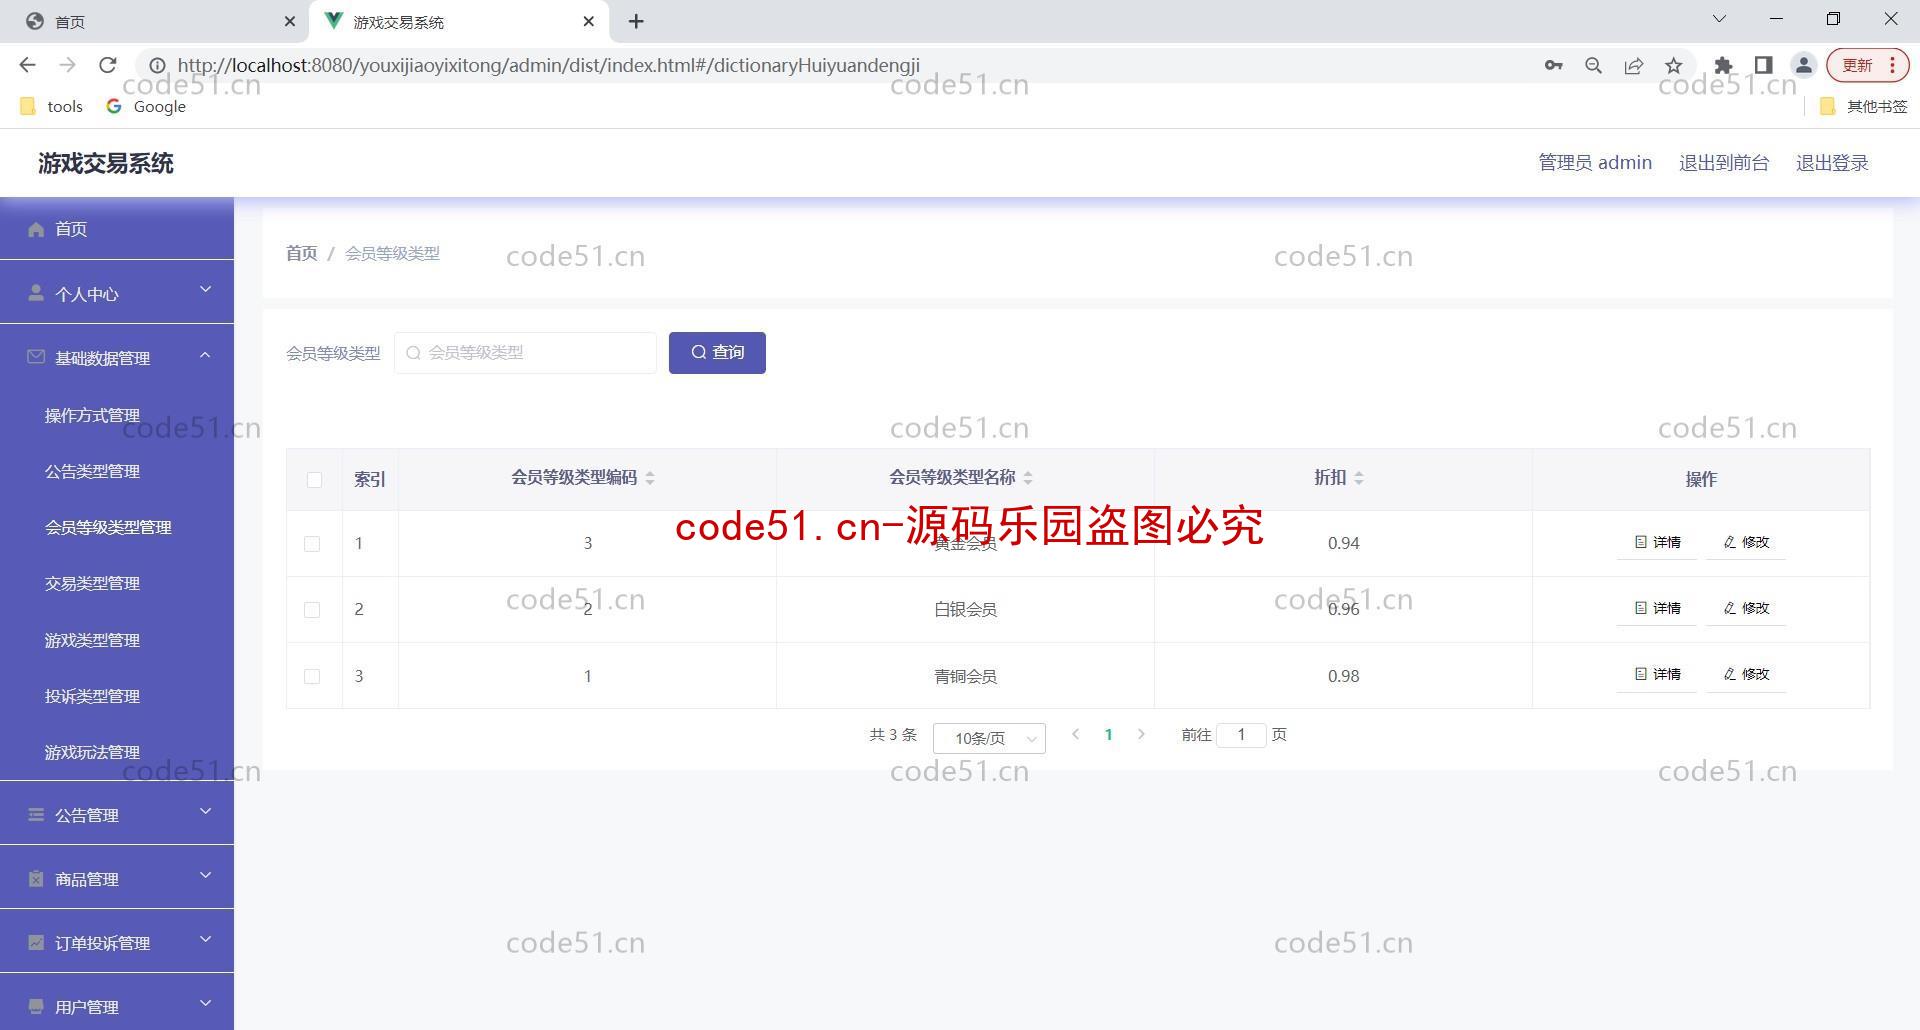Viewport: 1920px width, 1030px height.
Task: Click the icon beside 用户管理
Action: tap(36, 1007)
